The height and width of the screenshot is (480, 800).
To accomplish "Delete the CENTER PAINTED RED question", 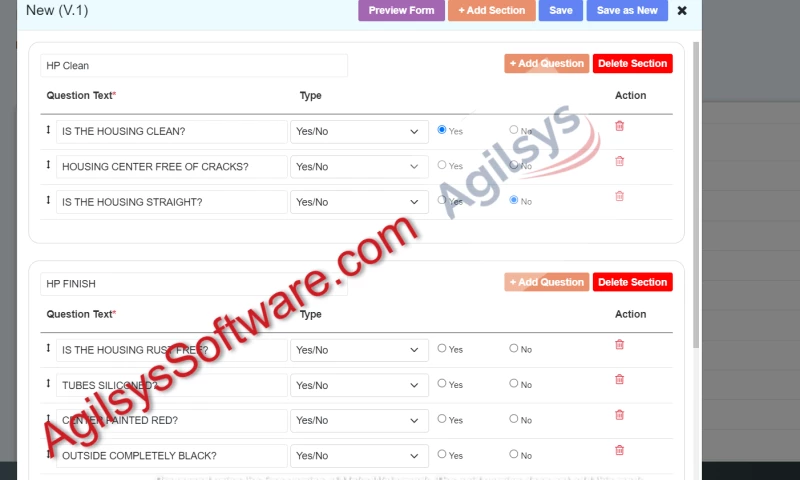I will [x=619, y=415].
